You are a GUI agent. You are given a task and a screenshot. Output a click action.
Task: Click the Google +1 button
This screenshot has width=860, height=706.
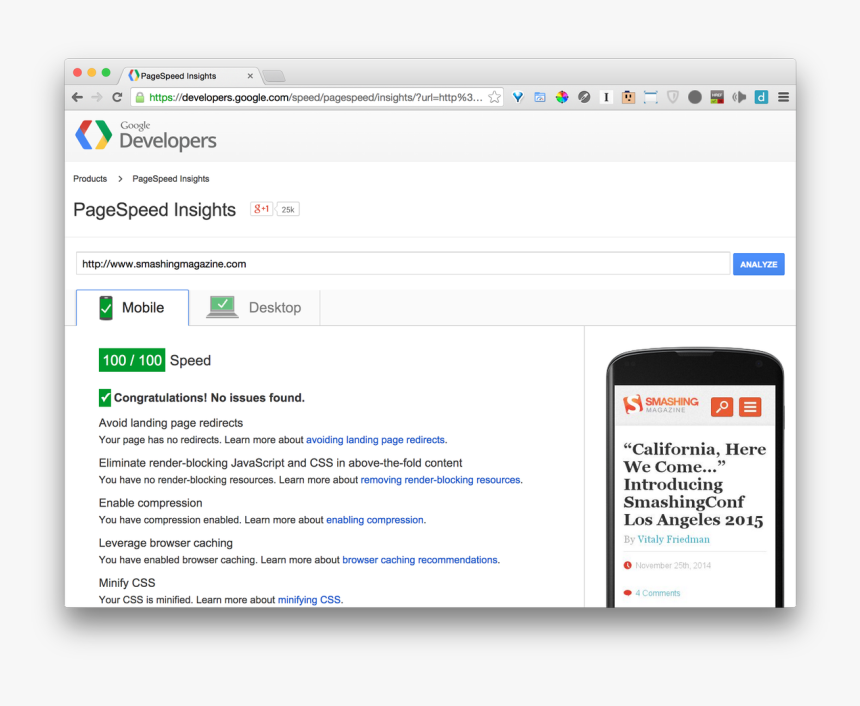(x=262, y=209)
